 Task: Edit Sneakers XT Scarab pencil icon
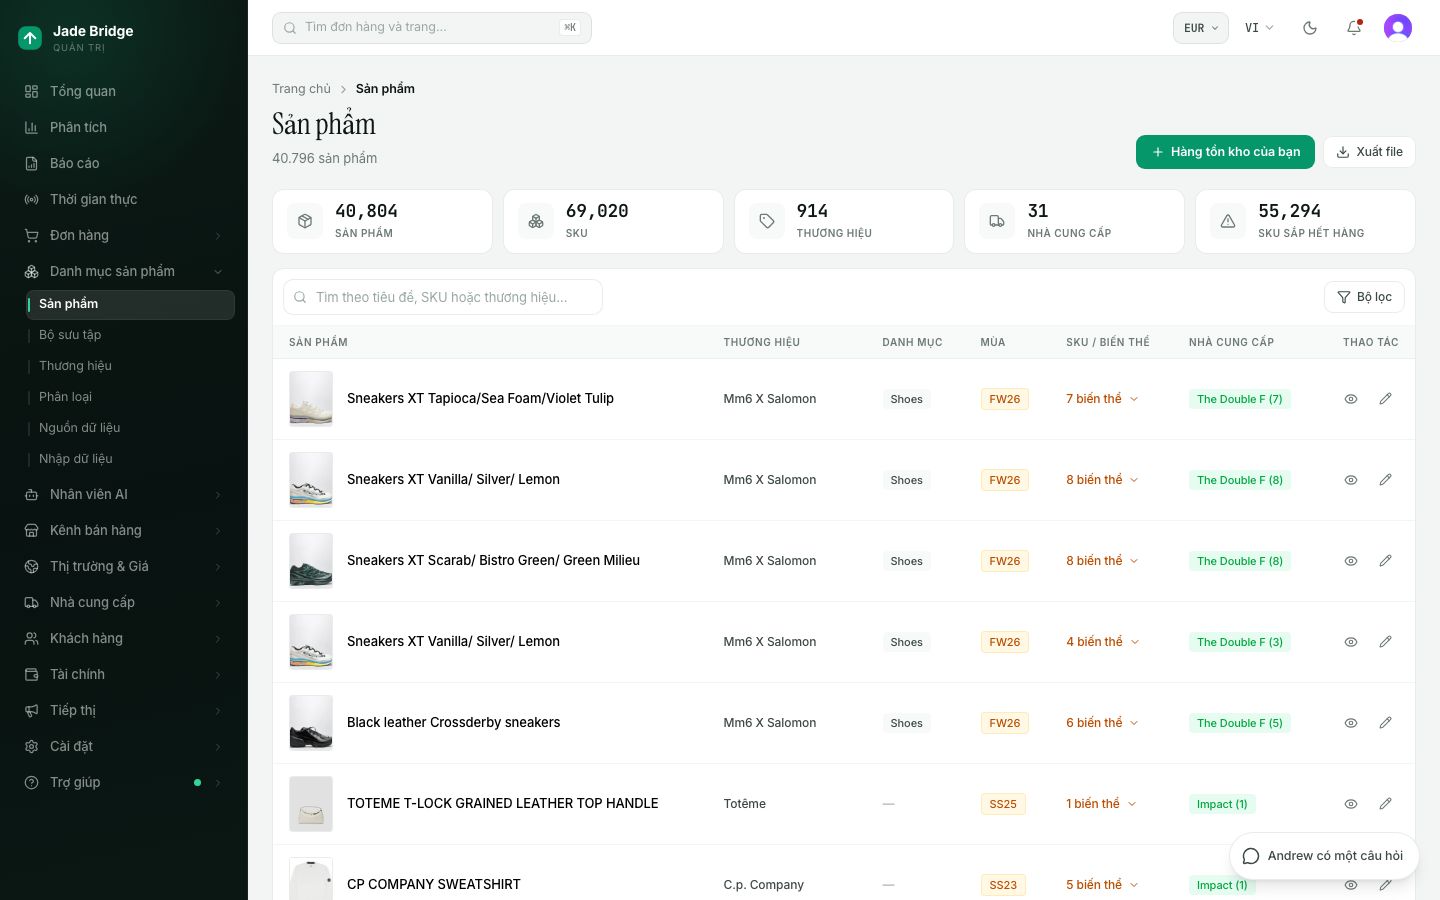(x=1385, y=561)
